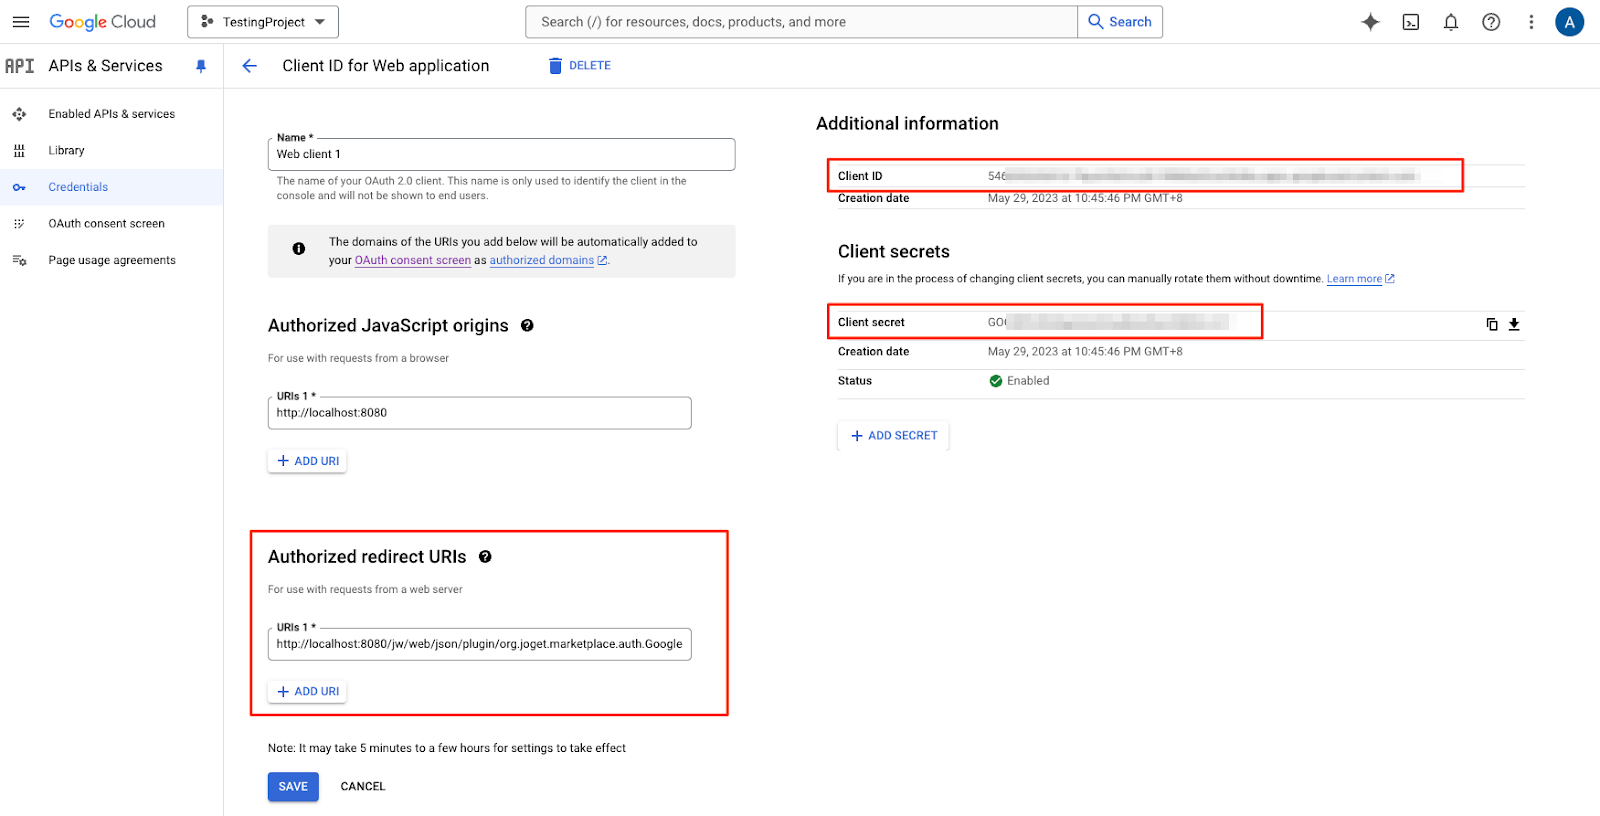Click the SAVE button
Image resolution: width=1600 pixels, height=816 pixels.
click(293, 787)
